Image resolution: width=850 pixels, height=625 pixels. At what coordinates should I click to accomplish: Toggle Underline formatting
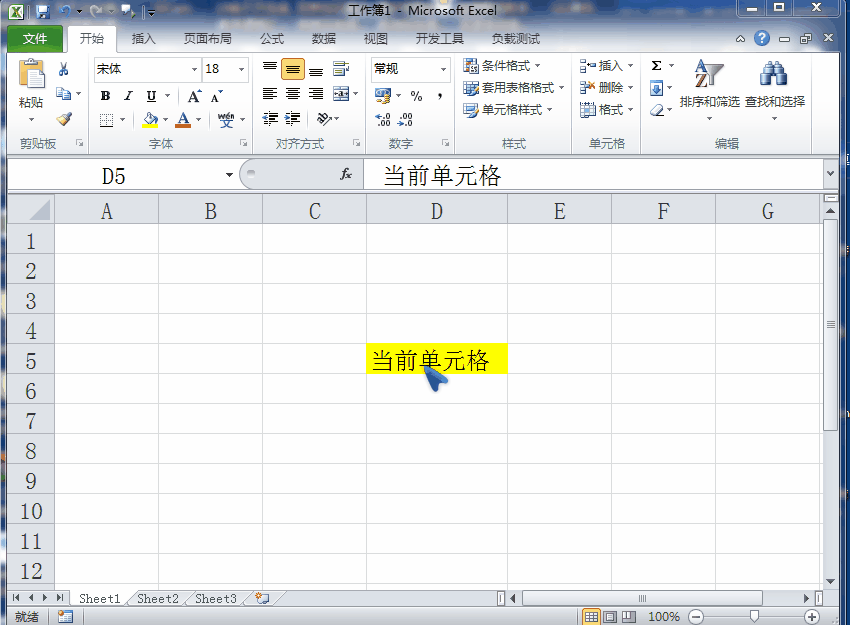(x=151, y=96)
